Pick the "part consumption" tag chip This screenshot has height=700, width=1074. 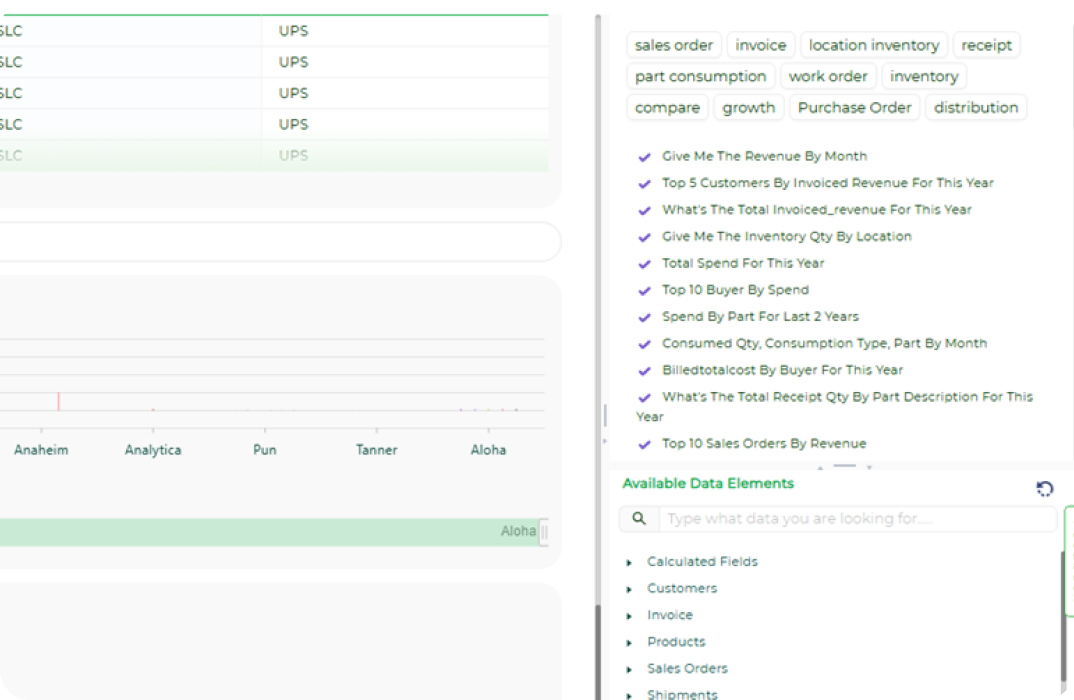(700, 76)
